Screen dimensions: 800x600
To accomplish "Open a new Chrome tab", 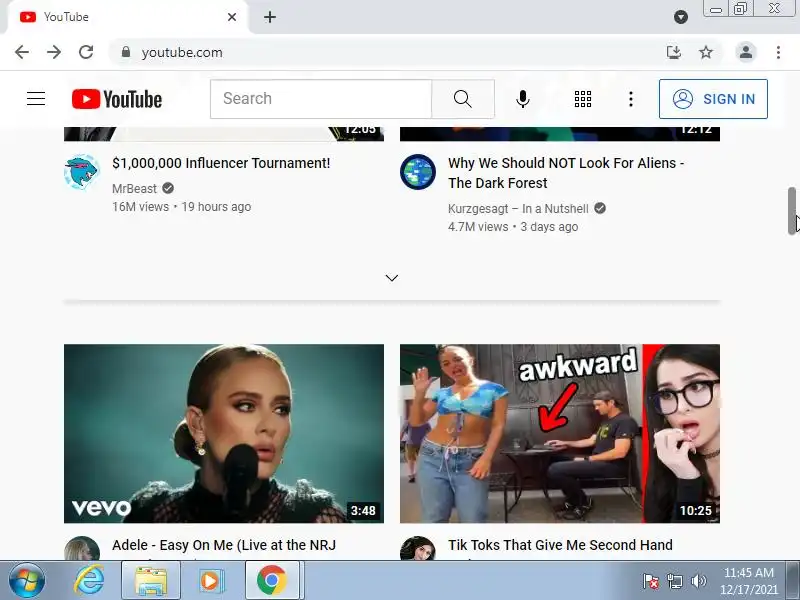I will (270, 17).
